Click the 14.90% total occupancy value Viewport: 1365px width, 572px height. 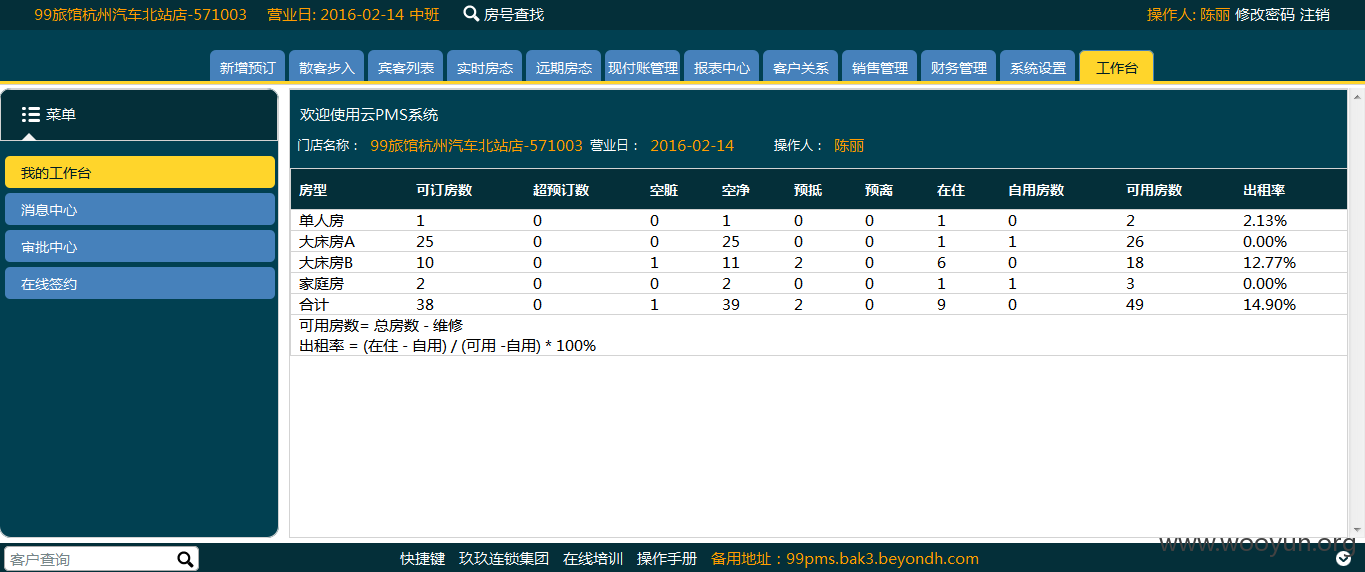click(x=1269, y=304)
